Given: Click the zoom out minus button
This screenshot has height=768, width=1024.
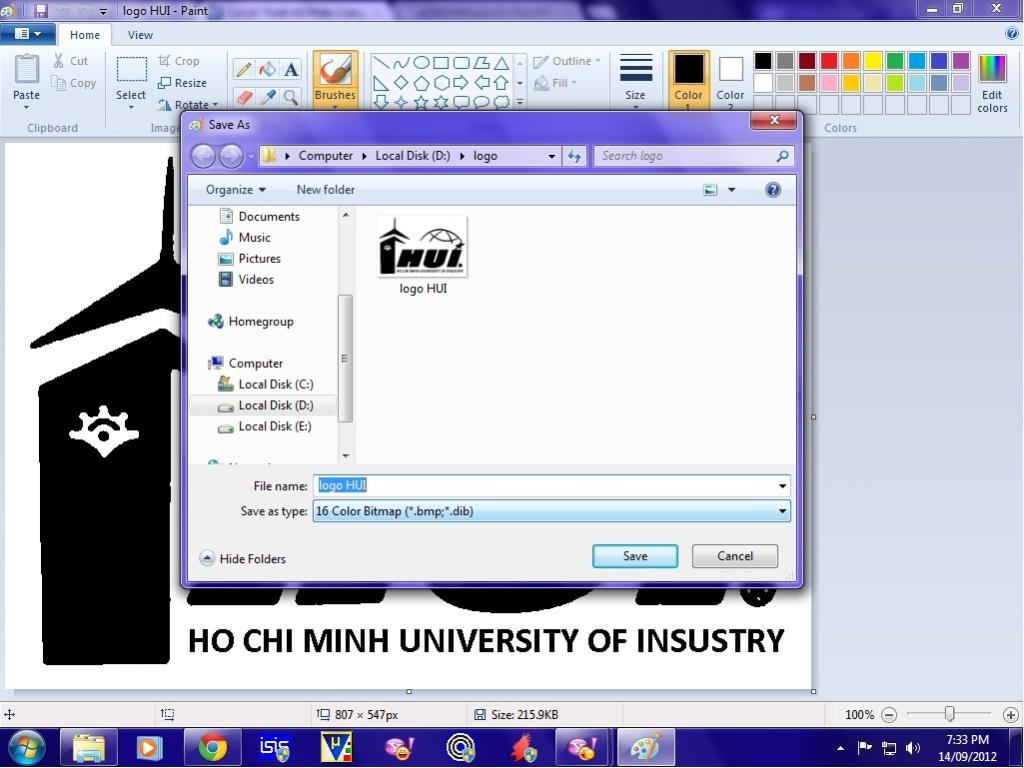Looking at the screenshot, I should [x=889, y=714].
